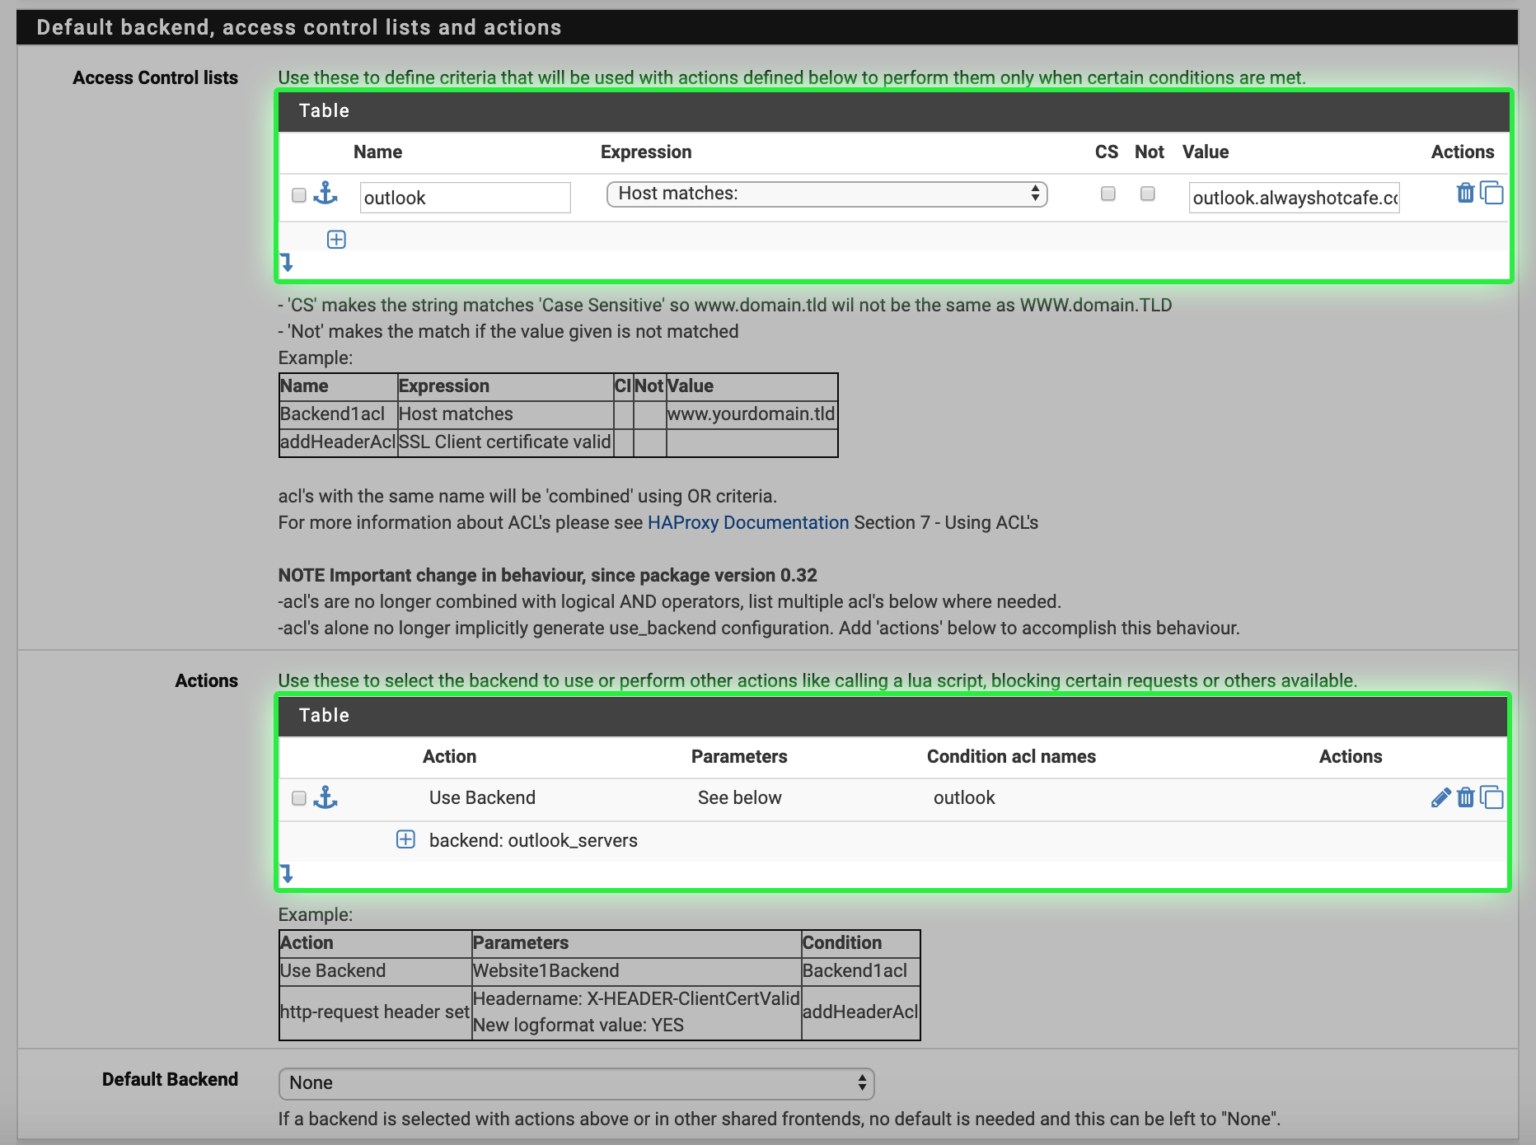Click www.yourdomain.tld example cell

coord(751,414)
